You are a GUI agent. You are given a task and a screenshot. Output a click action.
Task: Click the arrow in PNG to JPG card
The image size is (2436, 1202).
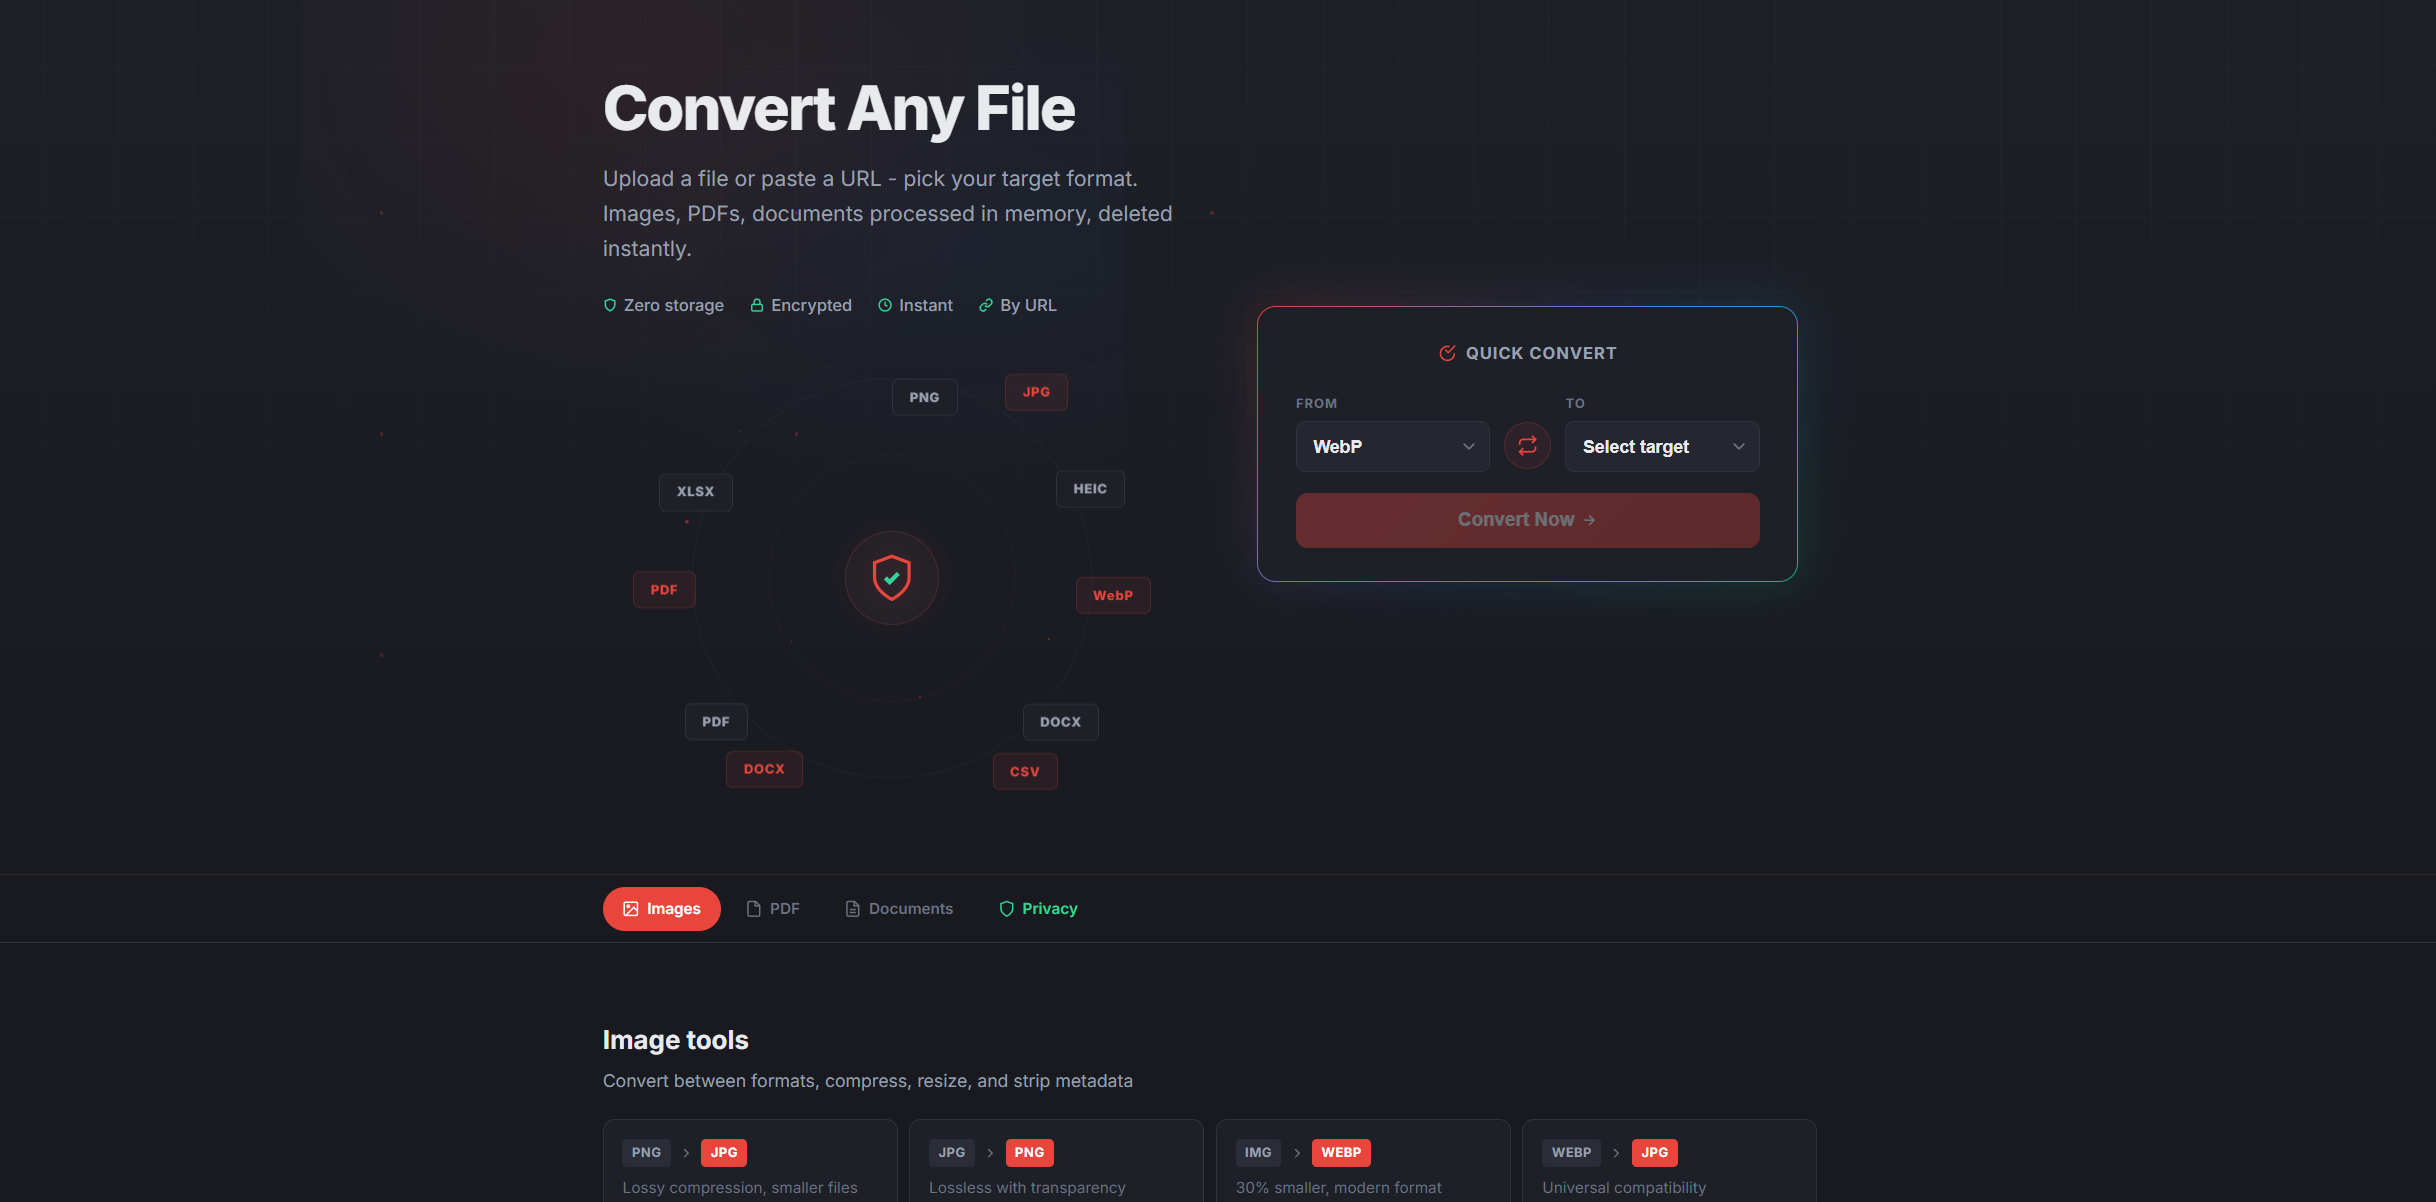click(686, 1153)
